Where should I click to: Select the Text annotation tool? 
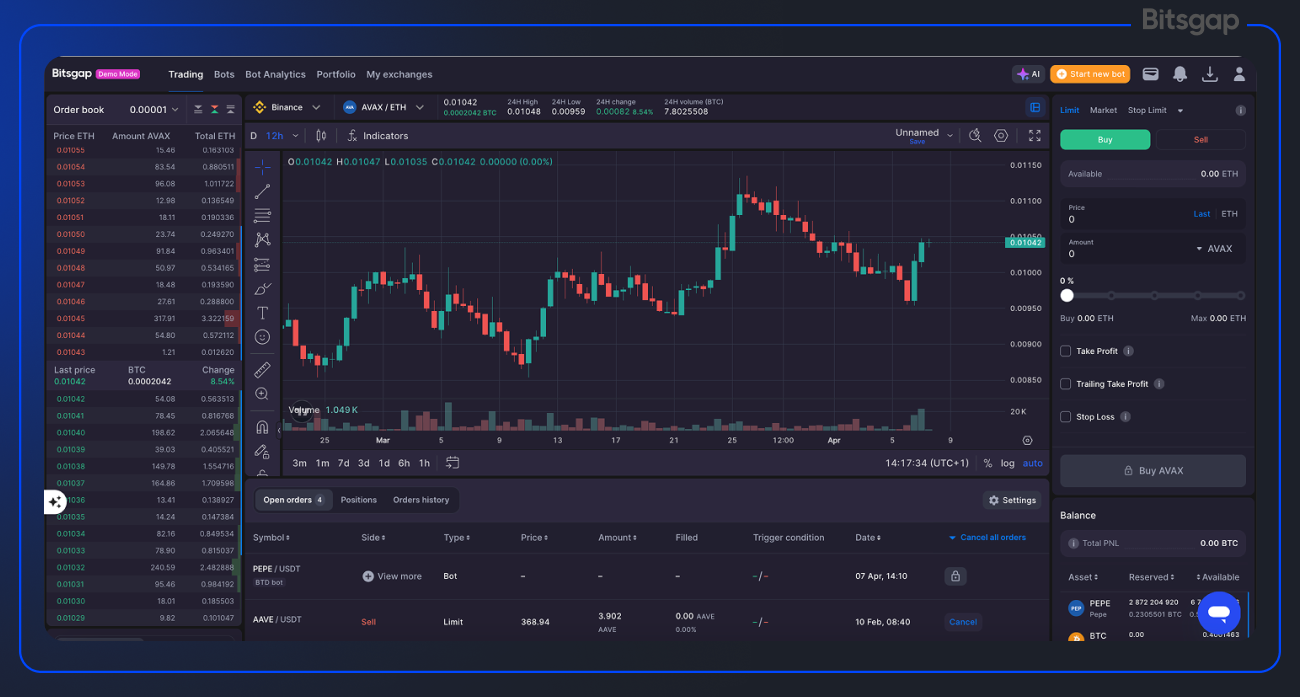[262, 313]
